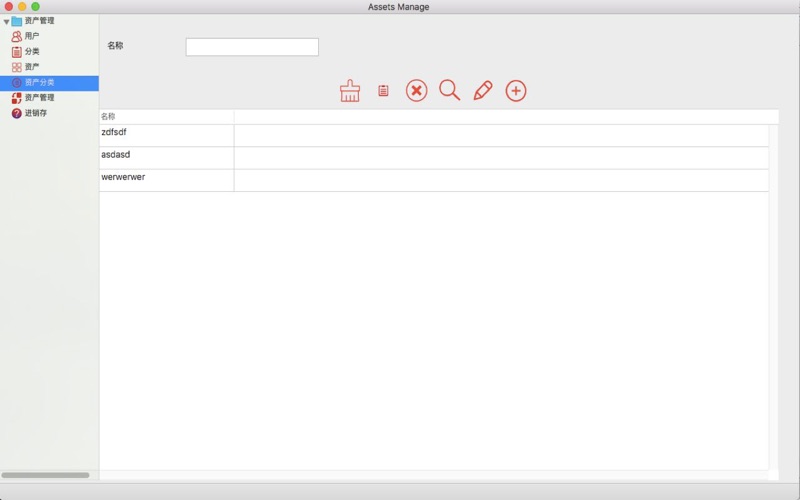
Task: Click the magnifying glass search icon
Action: pyautogui.click(x=450, y=91)
